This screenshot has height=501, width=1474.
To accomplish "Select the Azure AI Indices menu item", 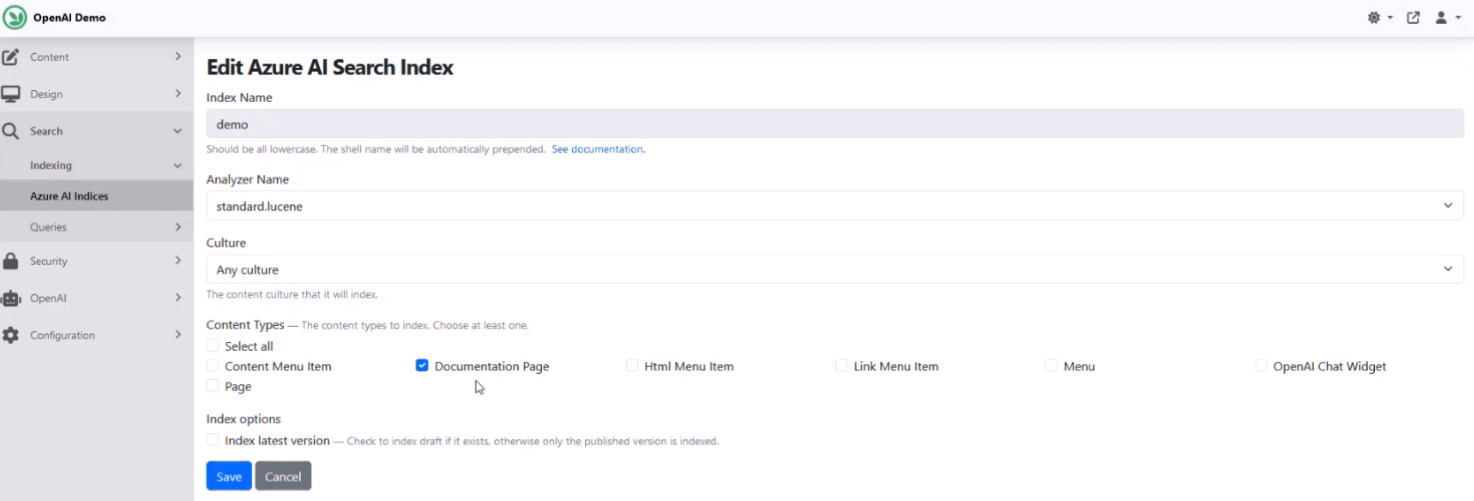I will pyautogui.click(x=96, y=196).
